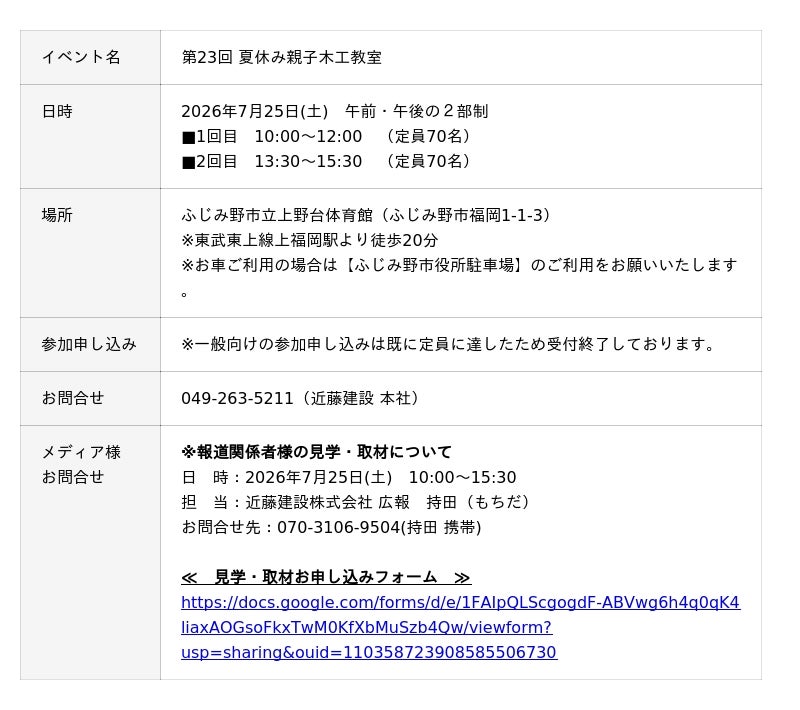Viewport: 800px width, 710px height.
Task: Click the event title 第23回 夏休み親子木工教室
Action: pyautogui.click(x=282, y=57)
